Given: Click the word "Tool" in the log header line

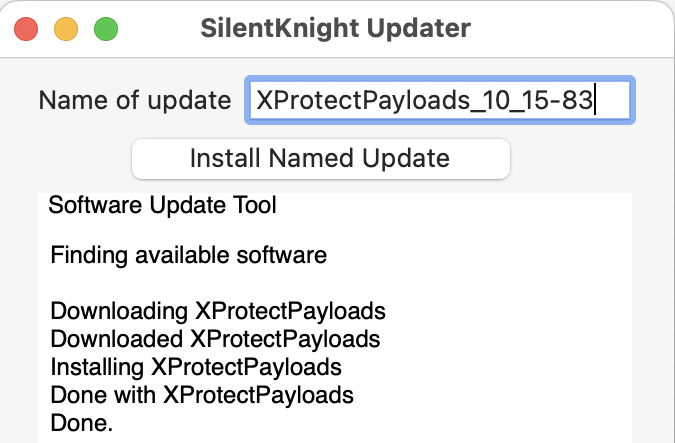Looking at the screenshot, I should tap(256, 206).
